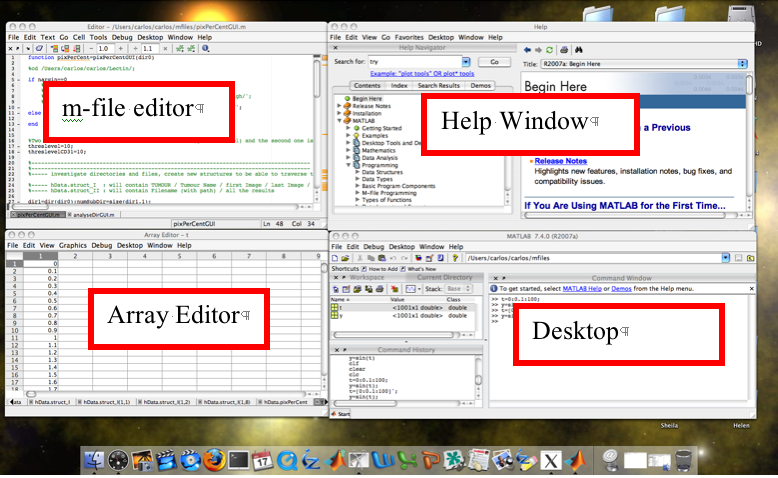Click the Print icon in Help window toolbar

tap(564, 50)
